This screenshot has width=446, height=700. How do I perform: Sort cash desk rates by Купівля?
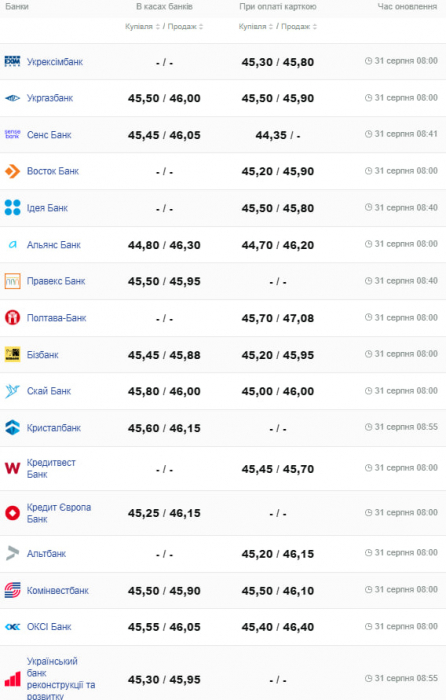point(142,27)
